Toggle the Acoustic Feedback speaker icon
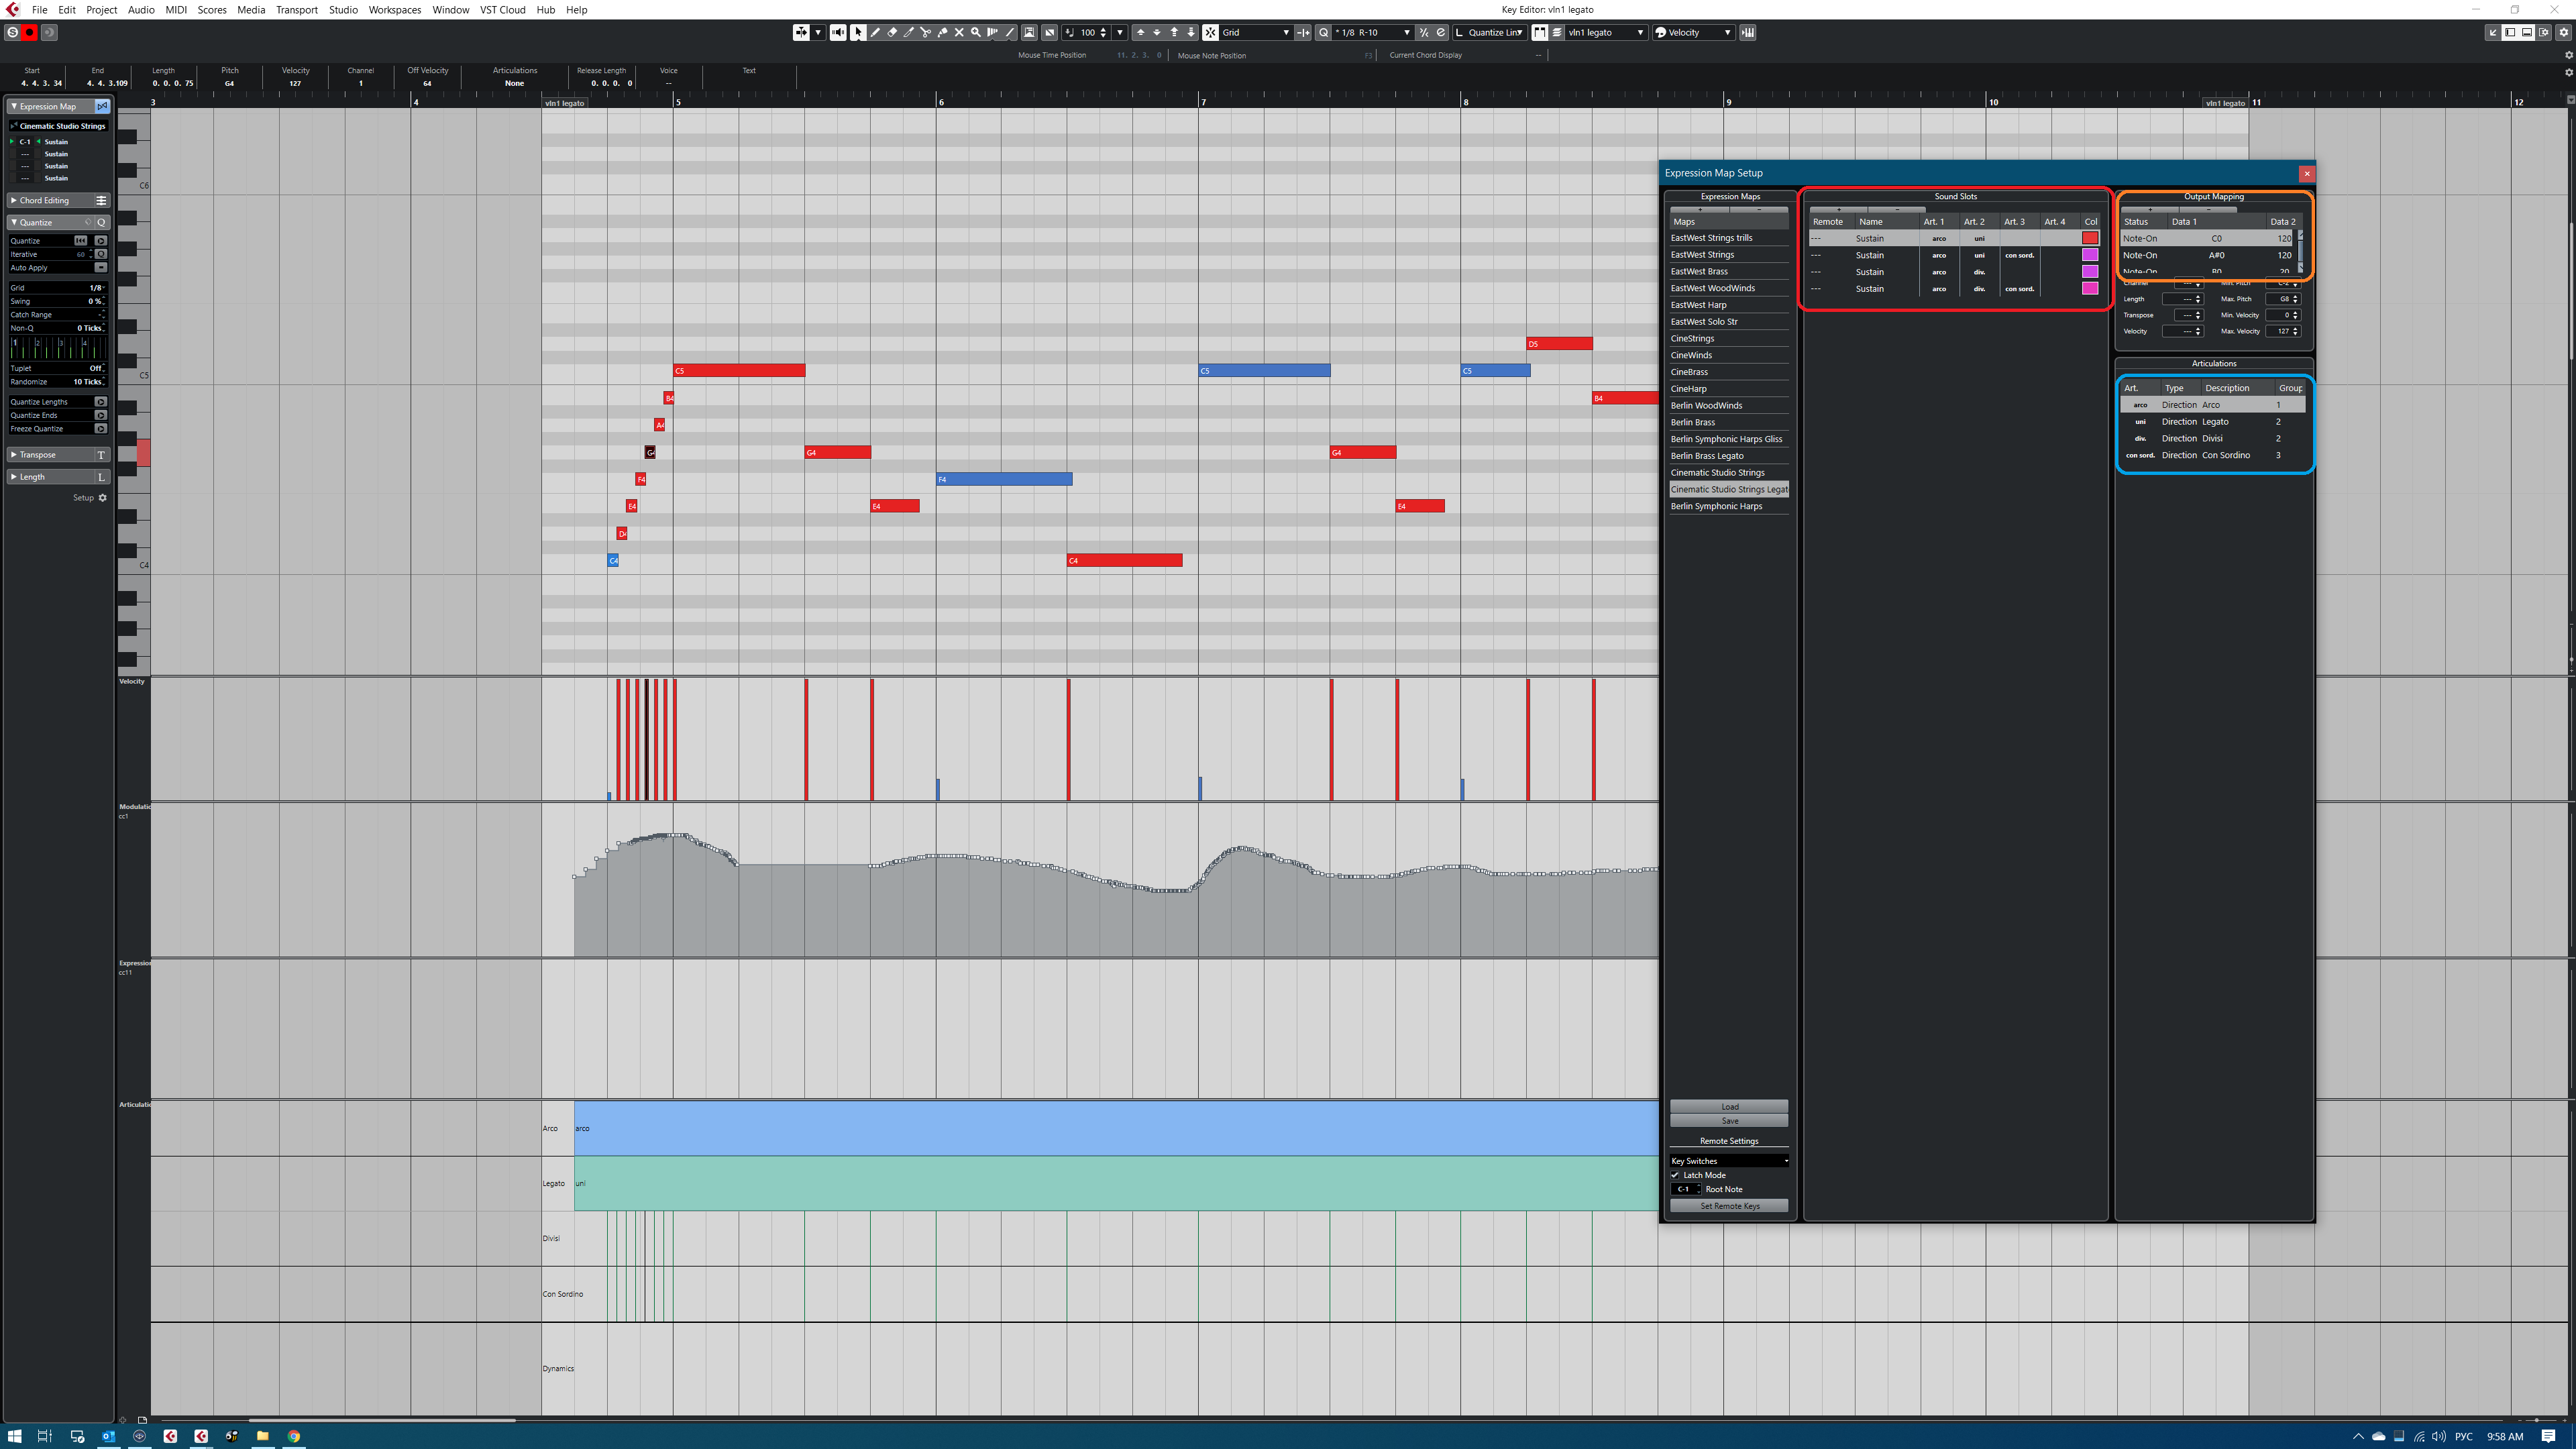Viewport: 2576px width, 1449px height. (x=838, y=33)
